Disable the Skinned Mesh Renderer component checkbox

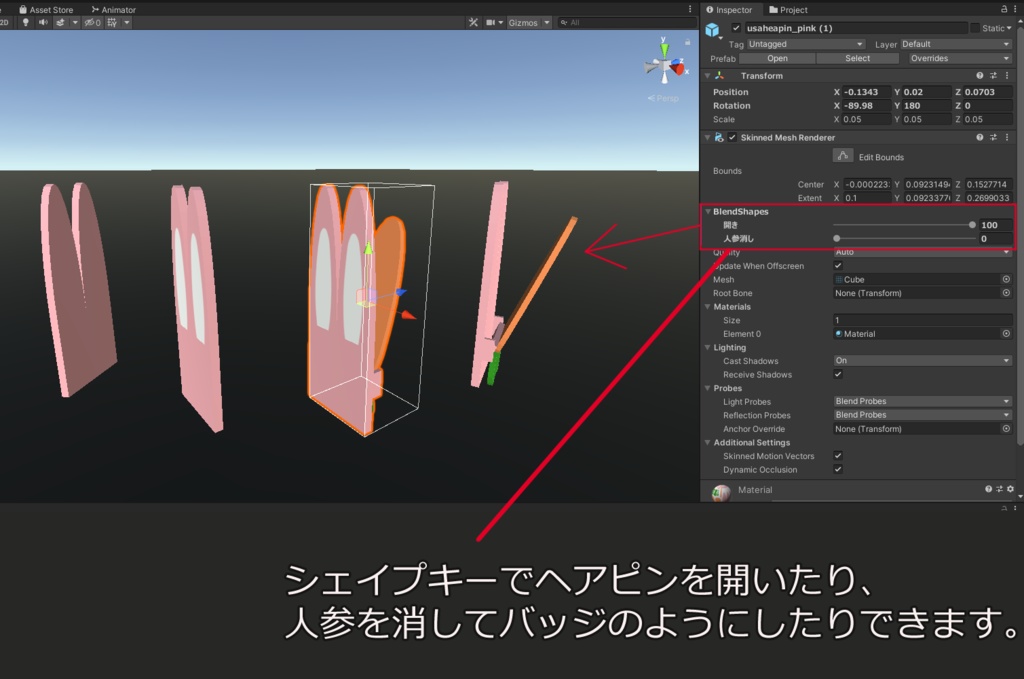732,138
